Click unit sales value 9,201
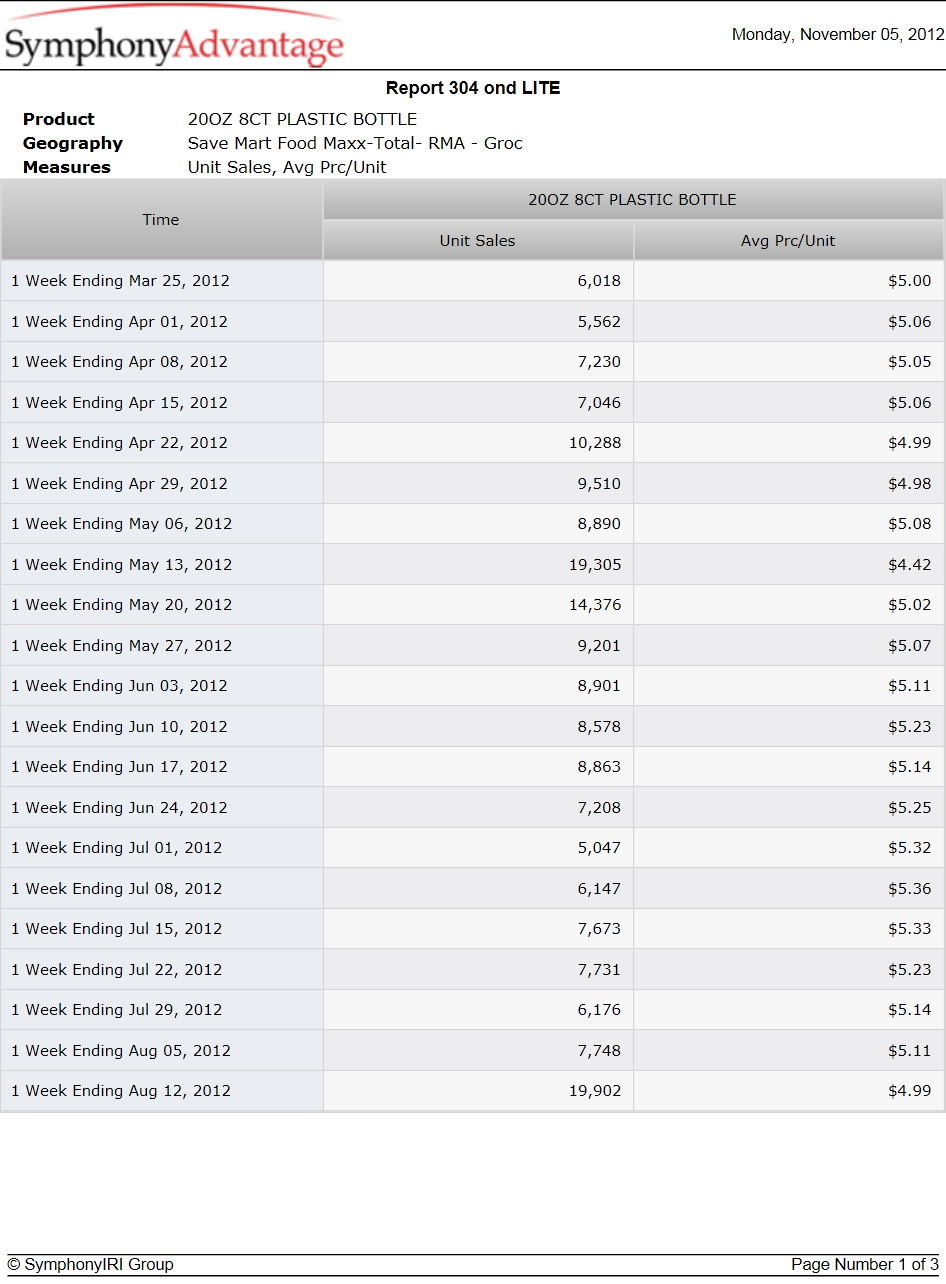This screenshot has height=1284, width=946. [599, 646]
